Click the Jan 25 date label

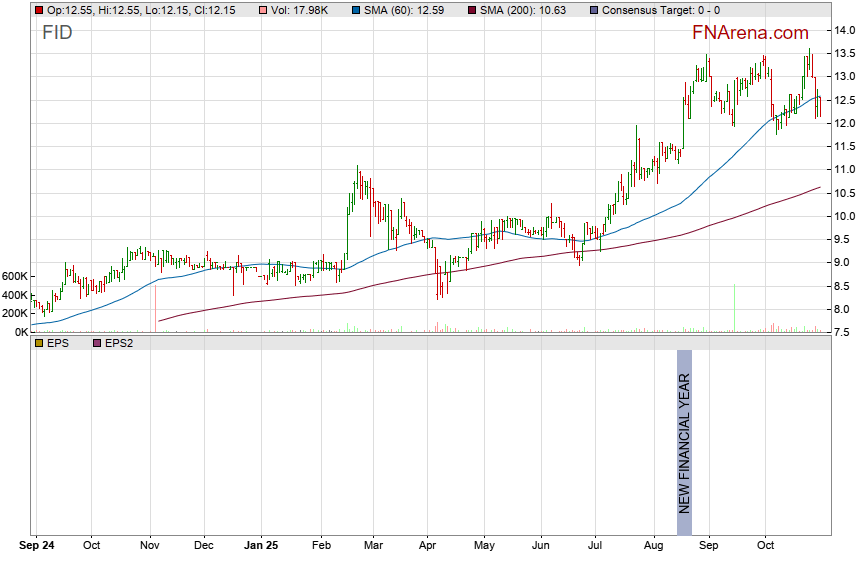(x=261, y=546)
